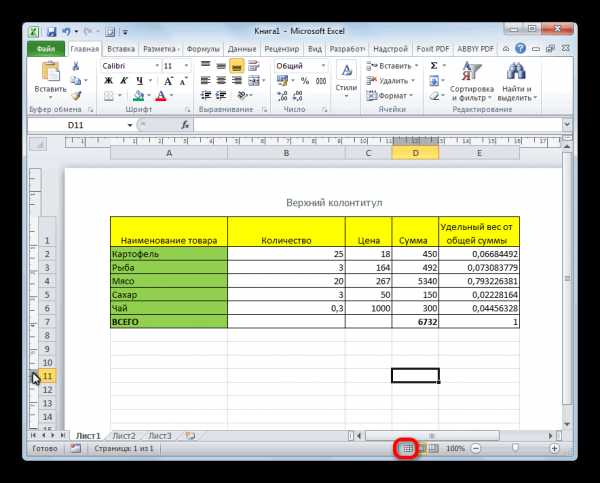This screenshot has width=600, height=483.
Task: Click the insert function fx icon
Action: click(x=185, y=125)
